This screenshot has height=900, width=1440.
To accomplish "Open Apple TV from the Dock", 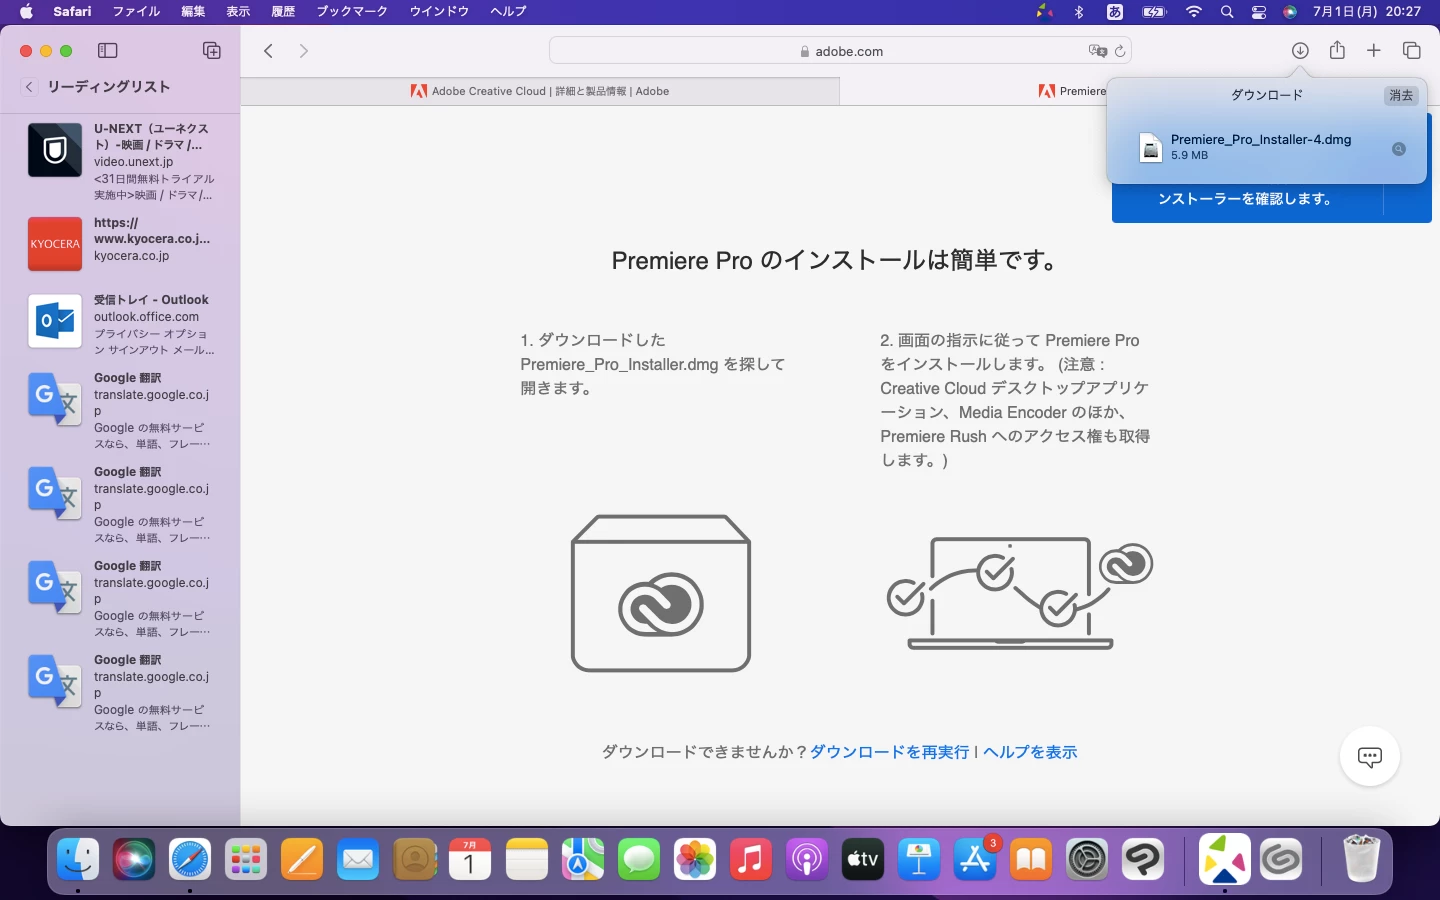I will coord(863,859).
